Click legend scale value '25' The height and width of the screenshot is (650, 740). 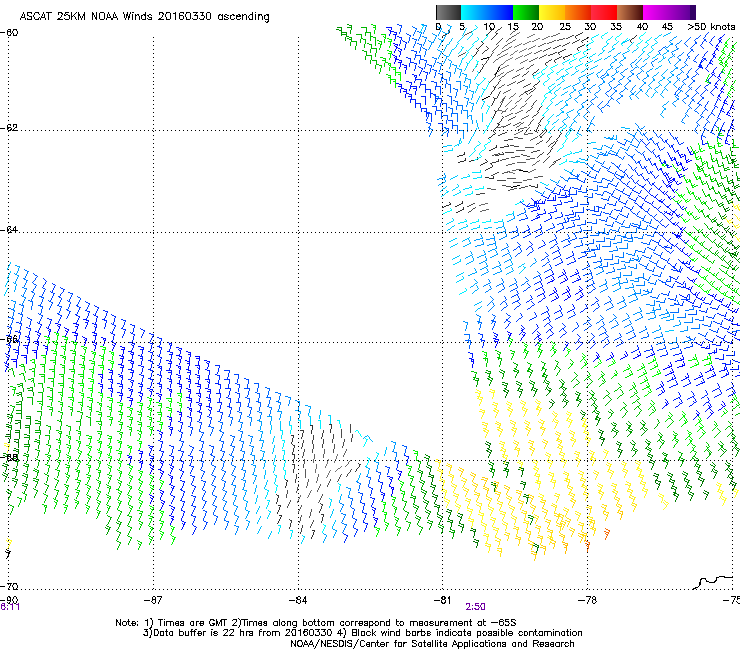click(564, 27)
